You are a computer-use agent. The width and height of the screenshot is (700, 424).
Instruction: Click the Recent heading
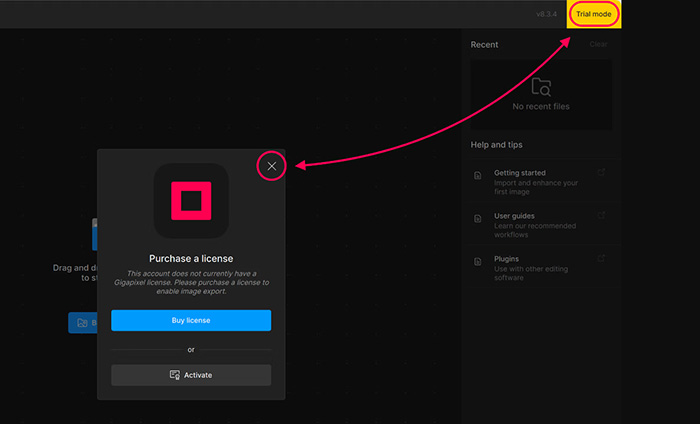[484, 45]
